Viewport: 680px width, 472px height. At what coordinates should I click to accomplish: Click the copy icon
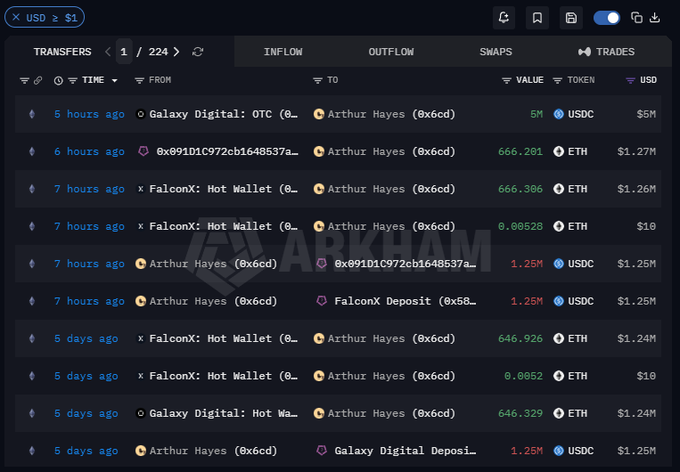(636, 17)
